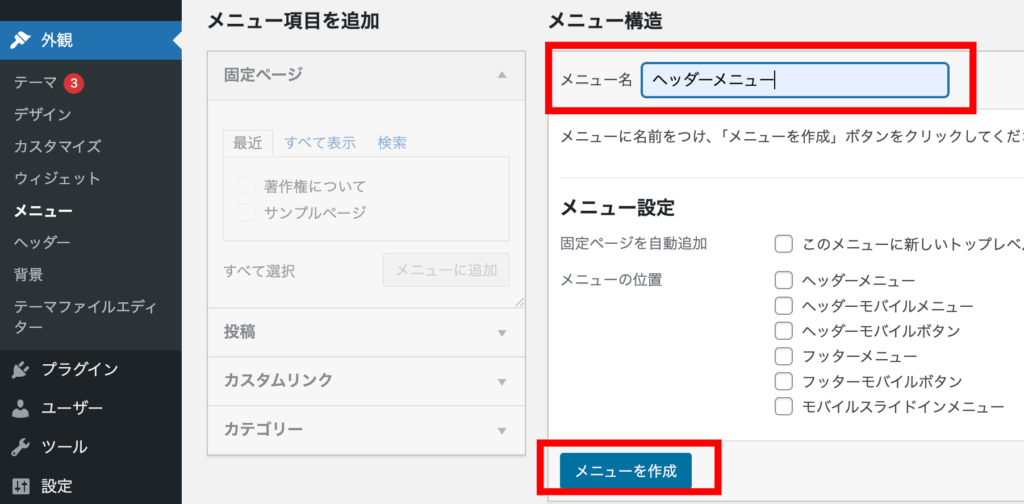This screenshot has height=504, width=1024.
Task: Collapse the 固定ページ panel
Action: [502, 75]
